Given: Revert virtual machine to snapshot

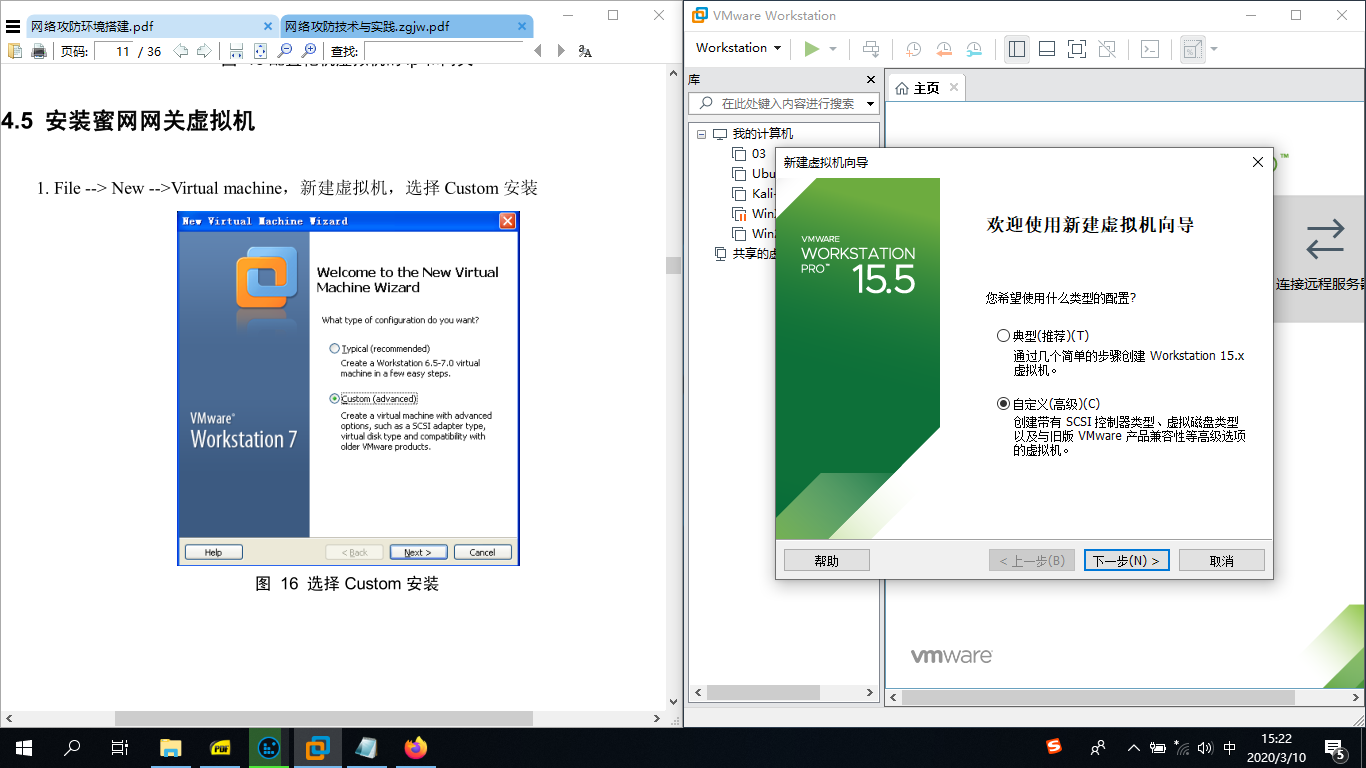Looking at the screenshot, I should 943,48.
